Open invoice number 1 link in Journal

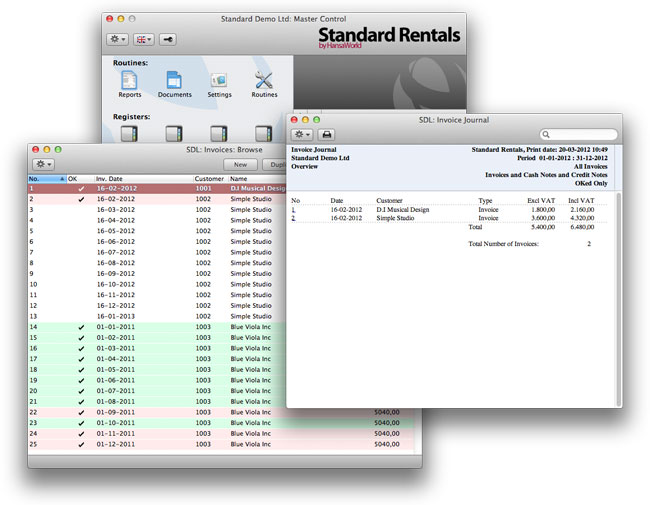pyautogui.click(x=293, y=210)
